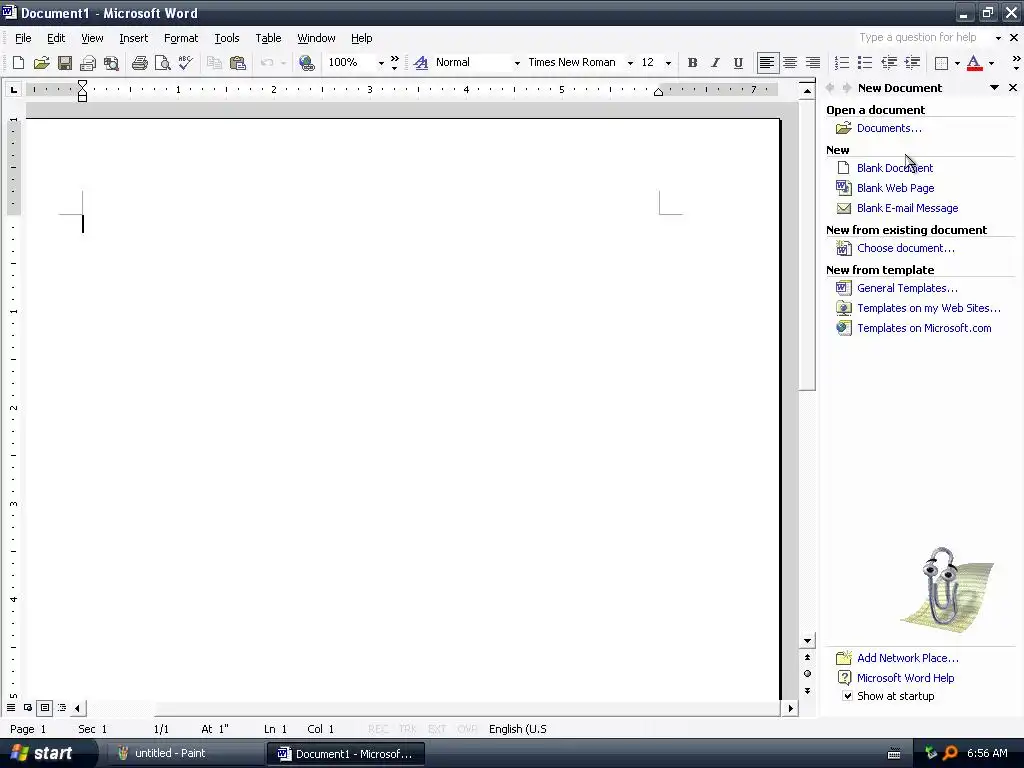Click the Insert Hyperlink globe icon

coord(306,63)
